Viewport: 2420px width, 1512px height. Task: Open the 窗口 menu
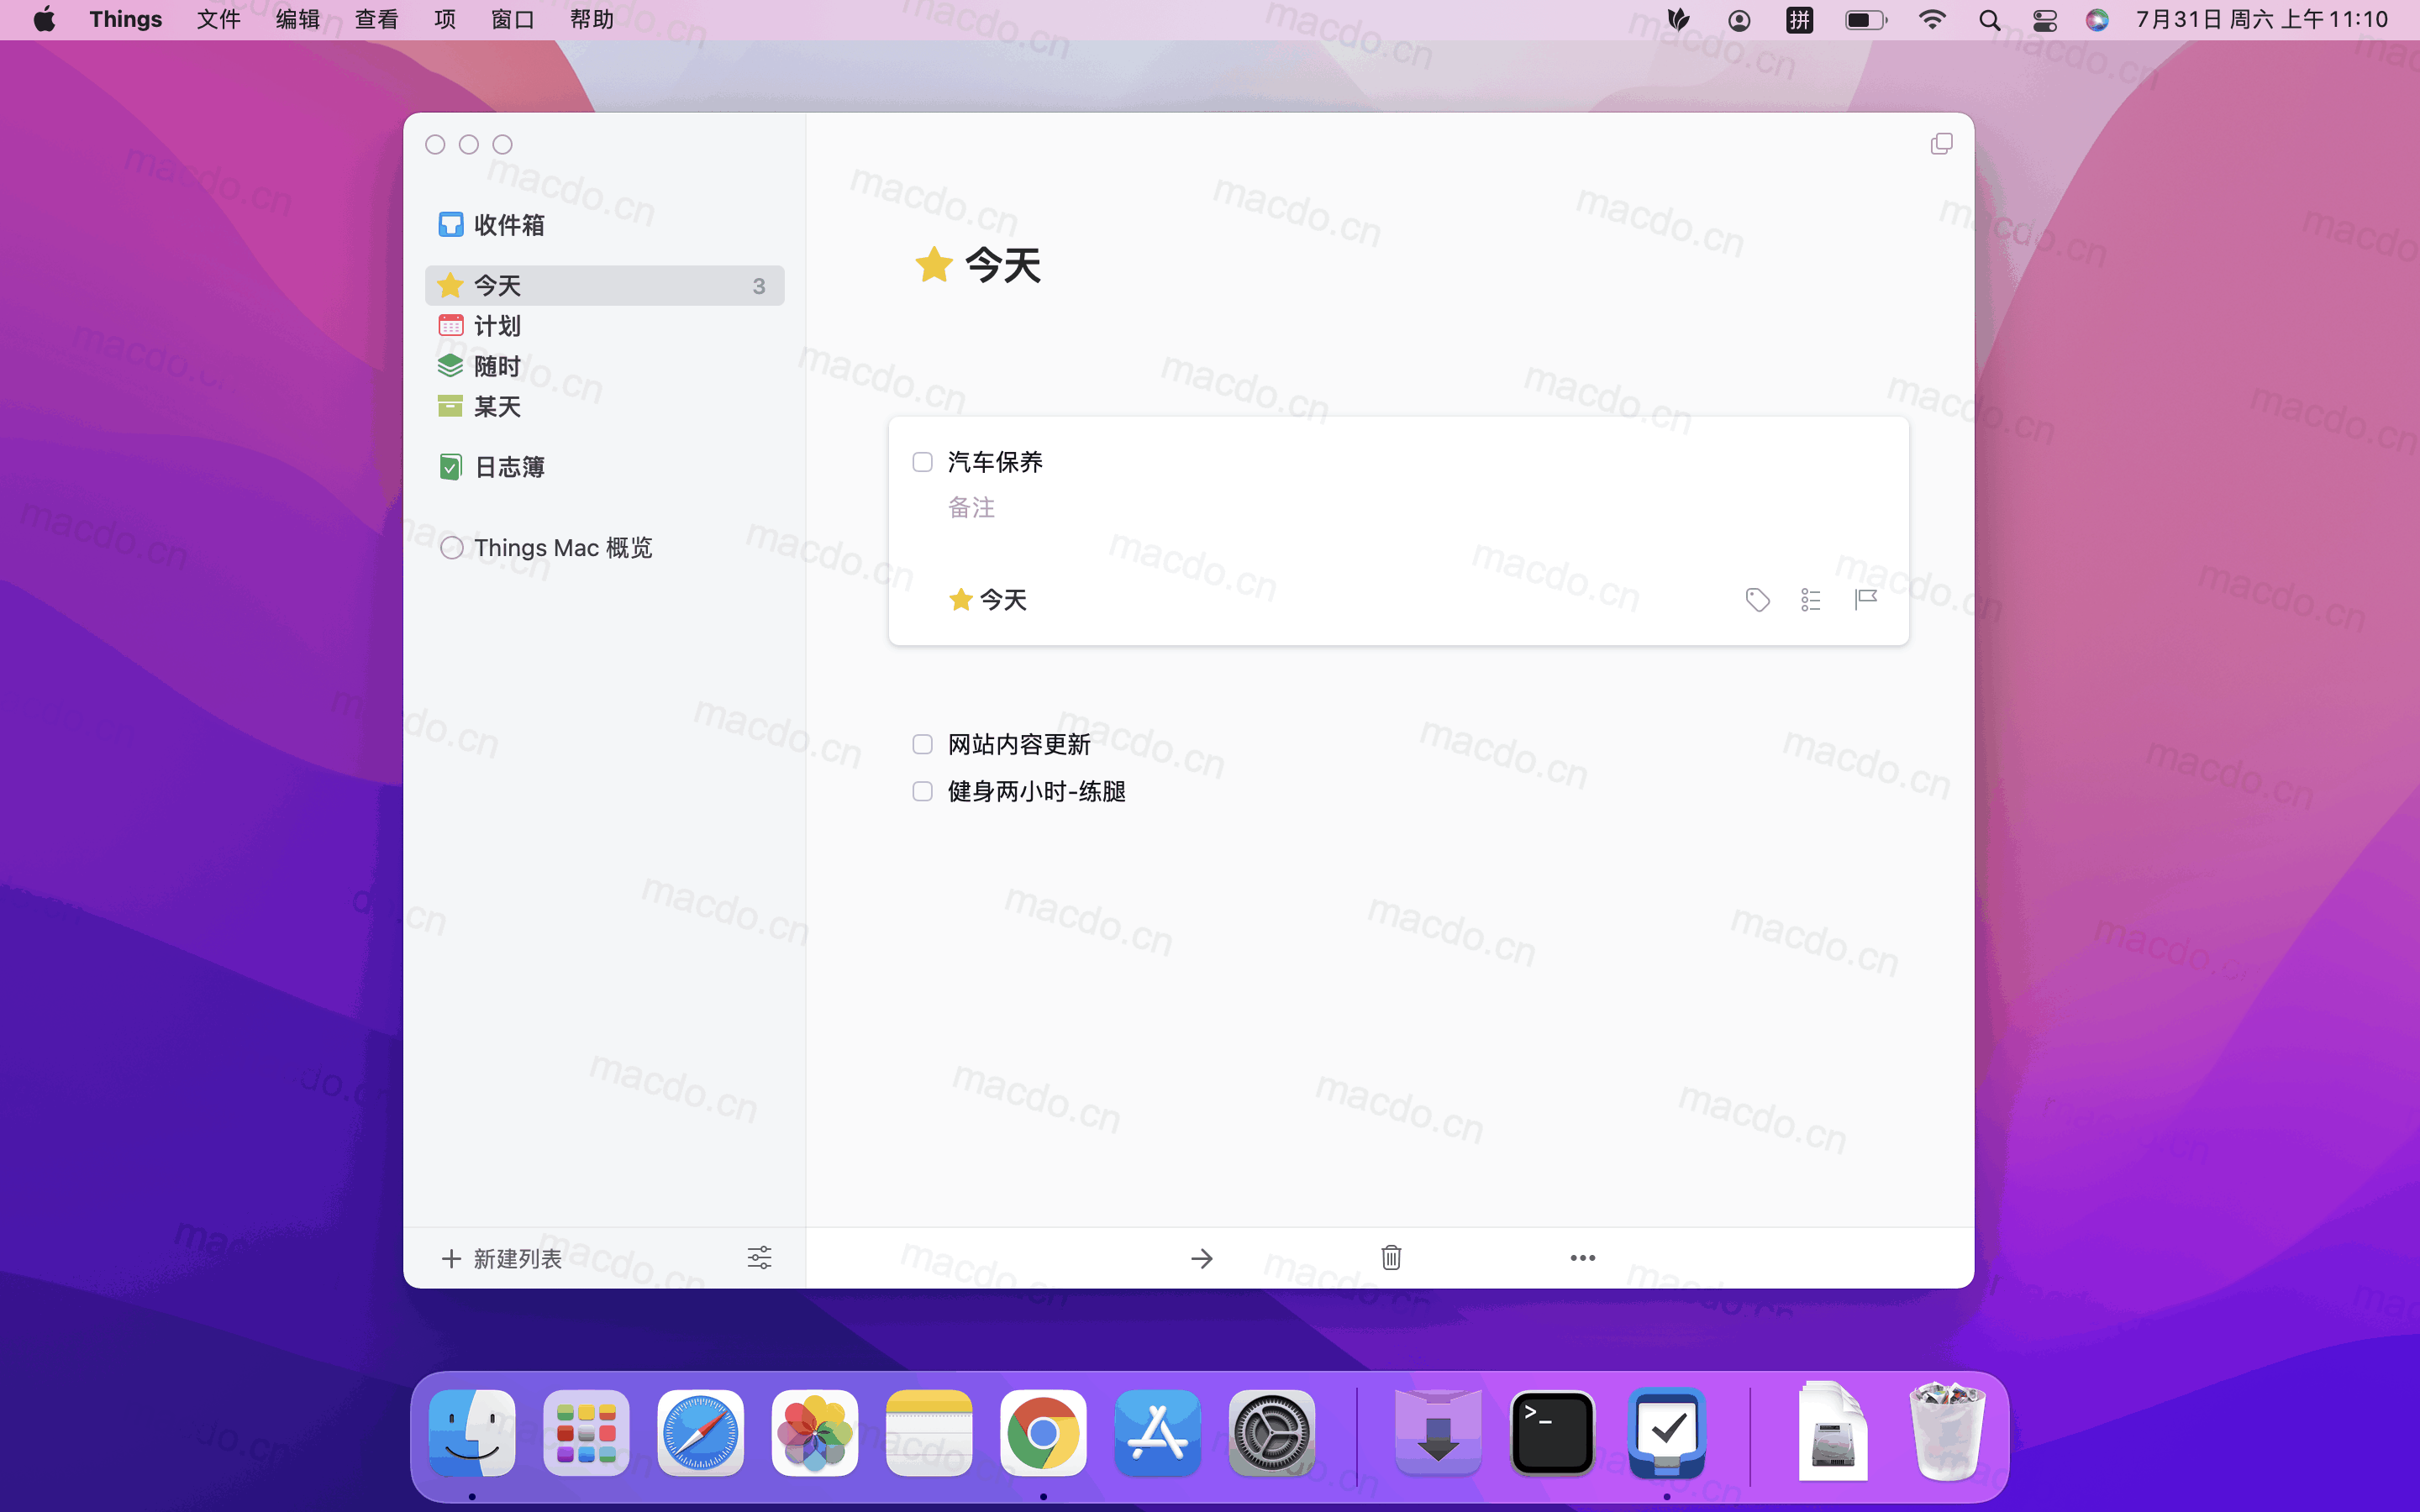512,19
